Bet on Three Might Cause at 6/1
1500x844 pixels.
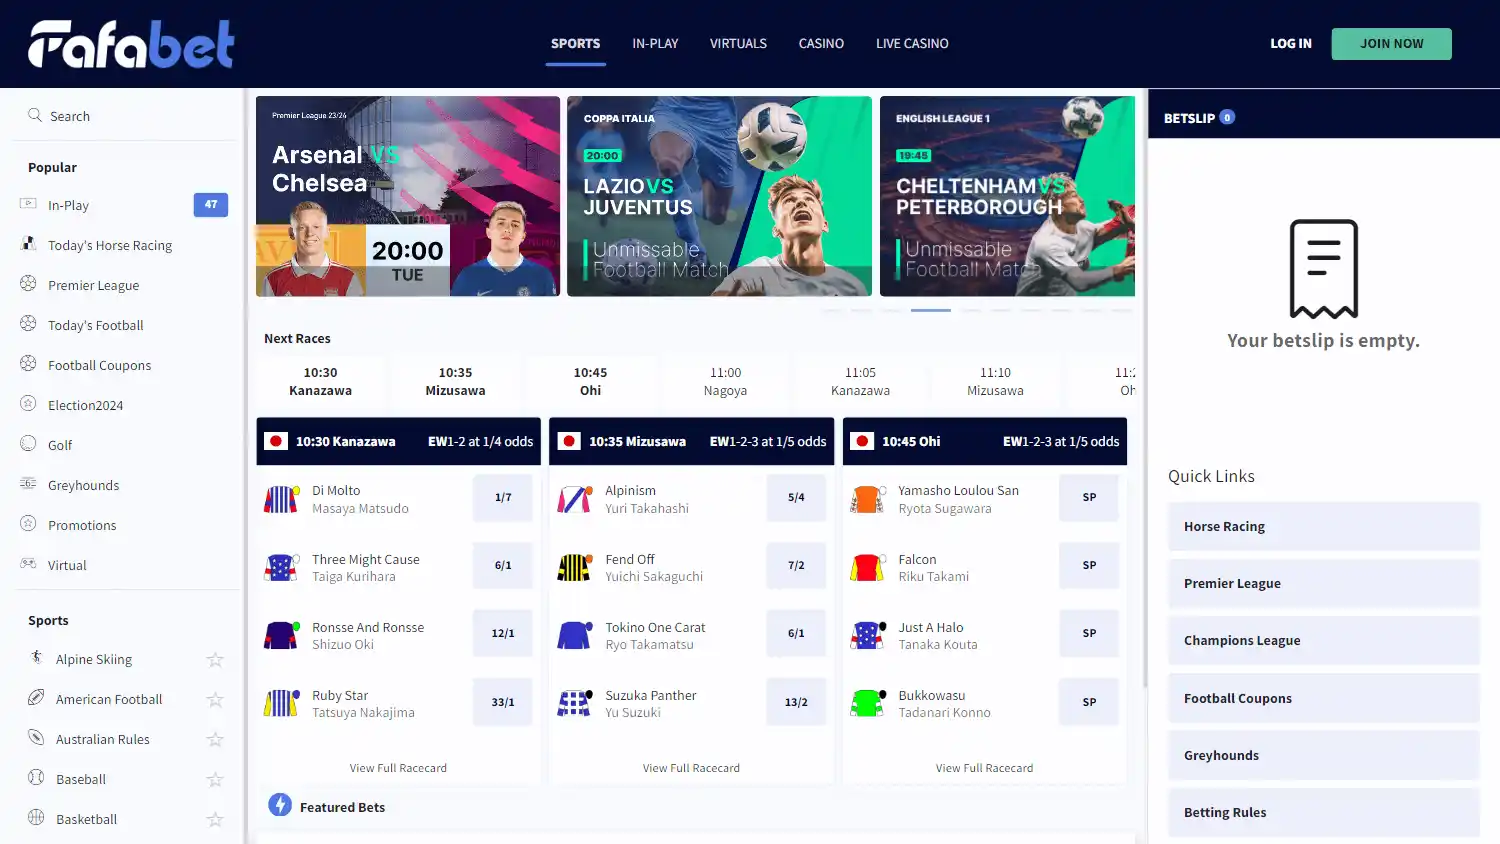pos(503,566)
